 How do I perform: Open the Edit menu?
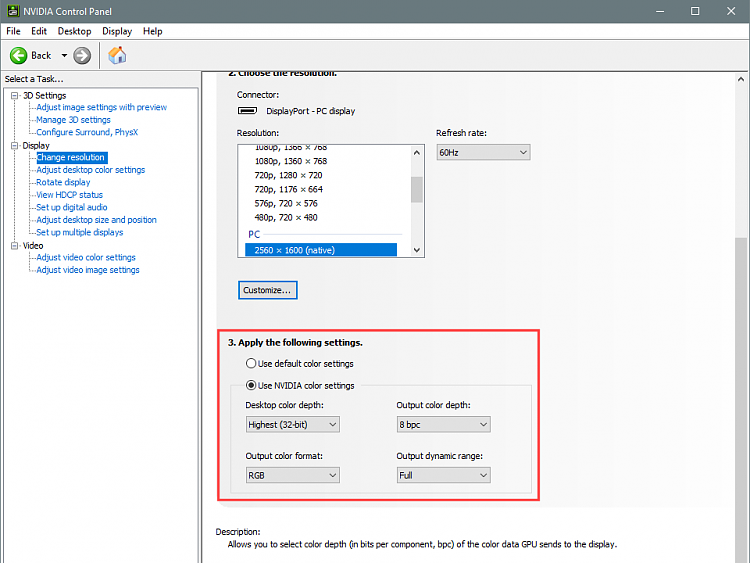(39, 31)
